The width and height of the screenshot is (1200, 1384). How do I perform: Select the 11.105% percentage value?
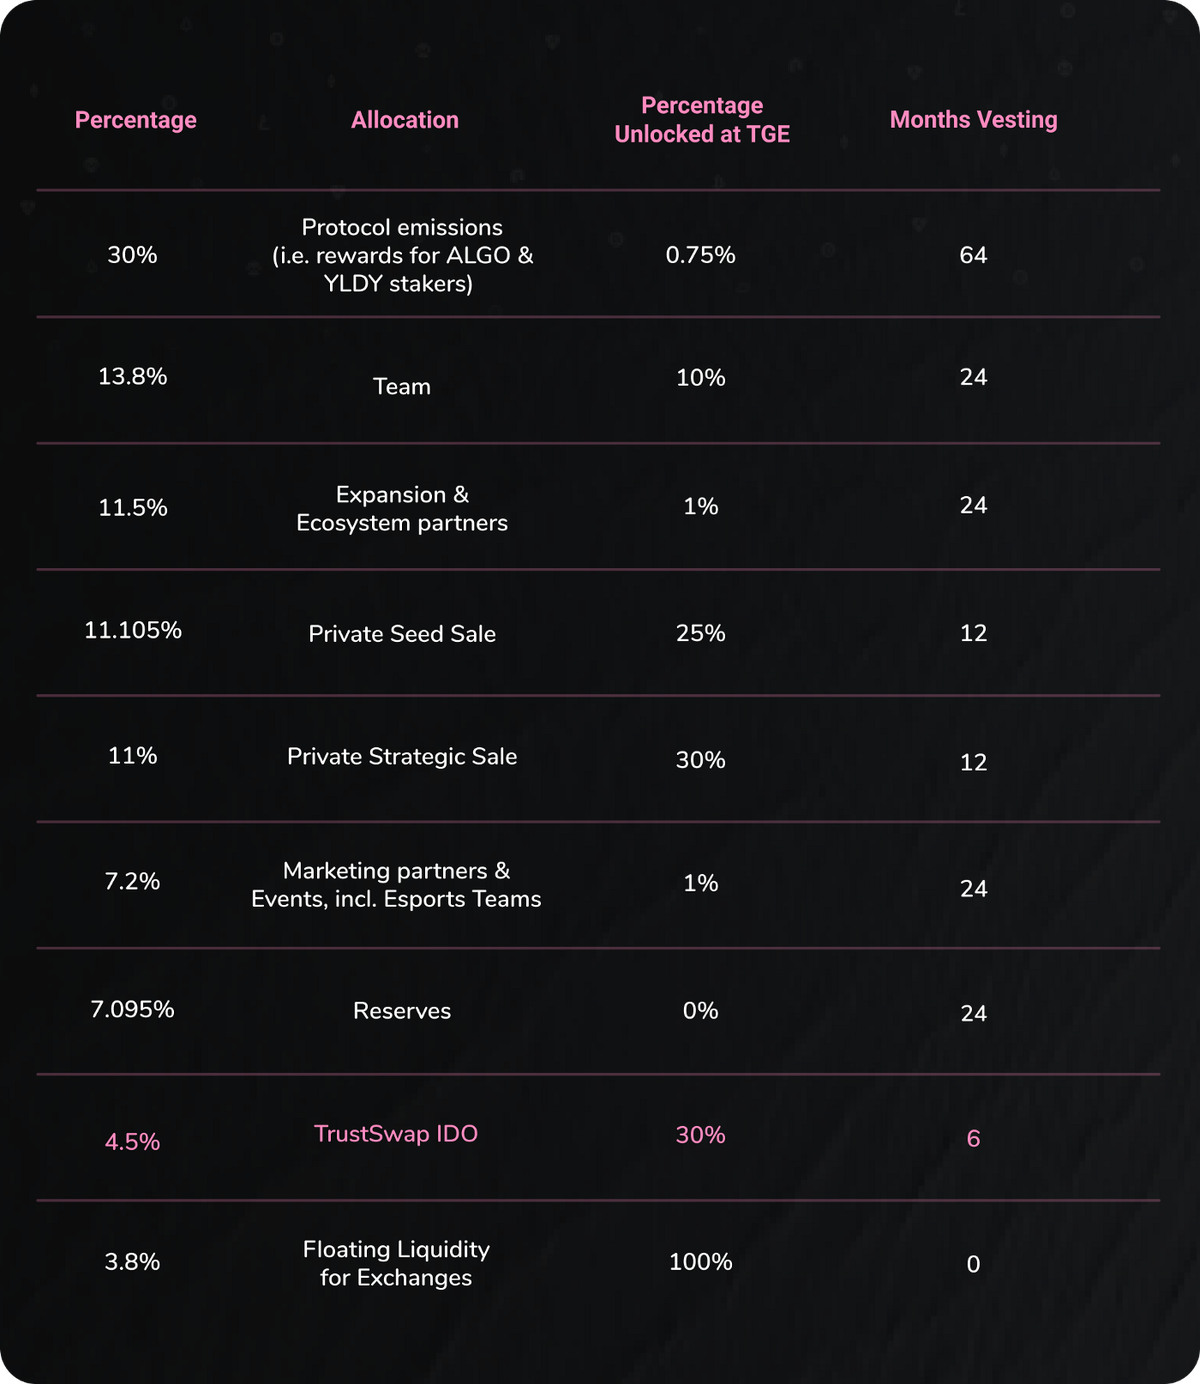click(x=133, y=630)
